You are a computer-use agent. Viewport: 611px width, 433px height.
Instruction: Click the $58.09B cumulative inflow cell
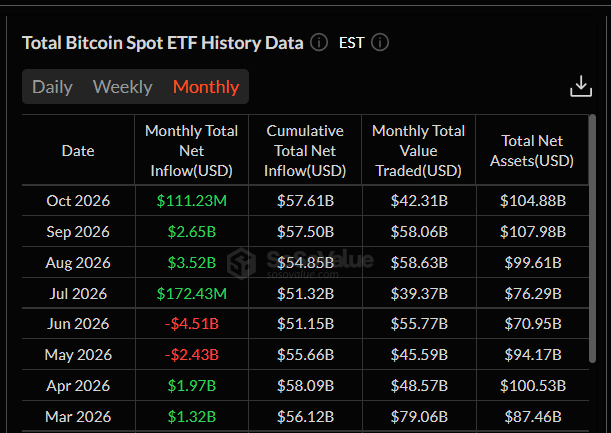(305, 385)
